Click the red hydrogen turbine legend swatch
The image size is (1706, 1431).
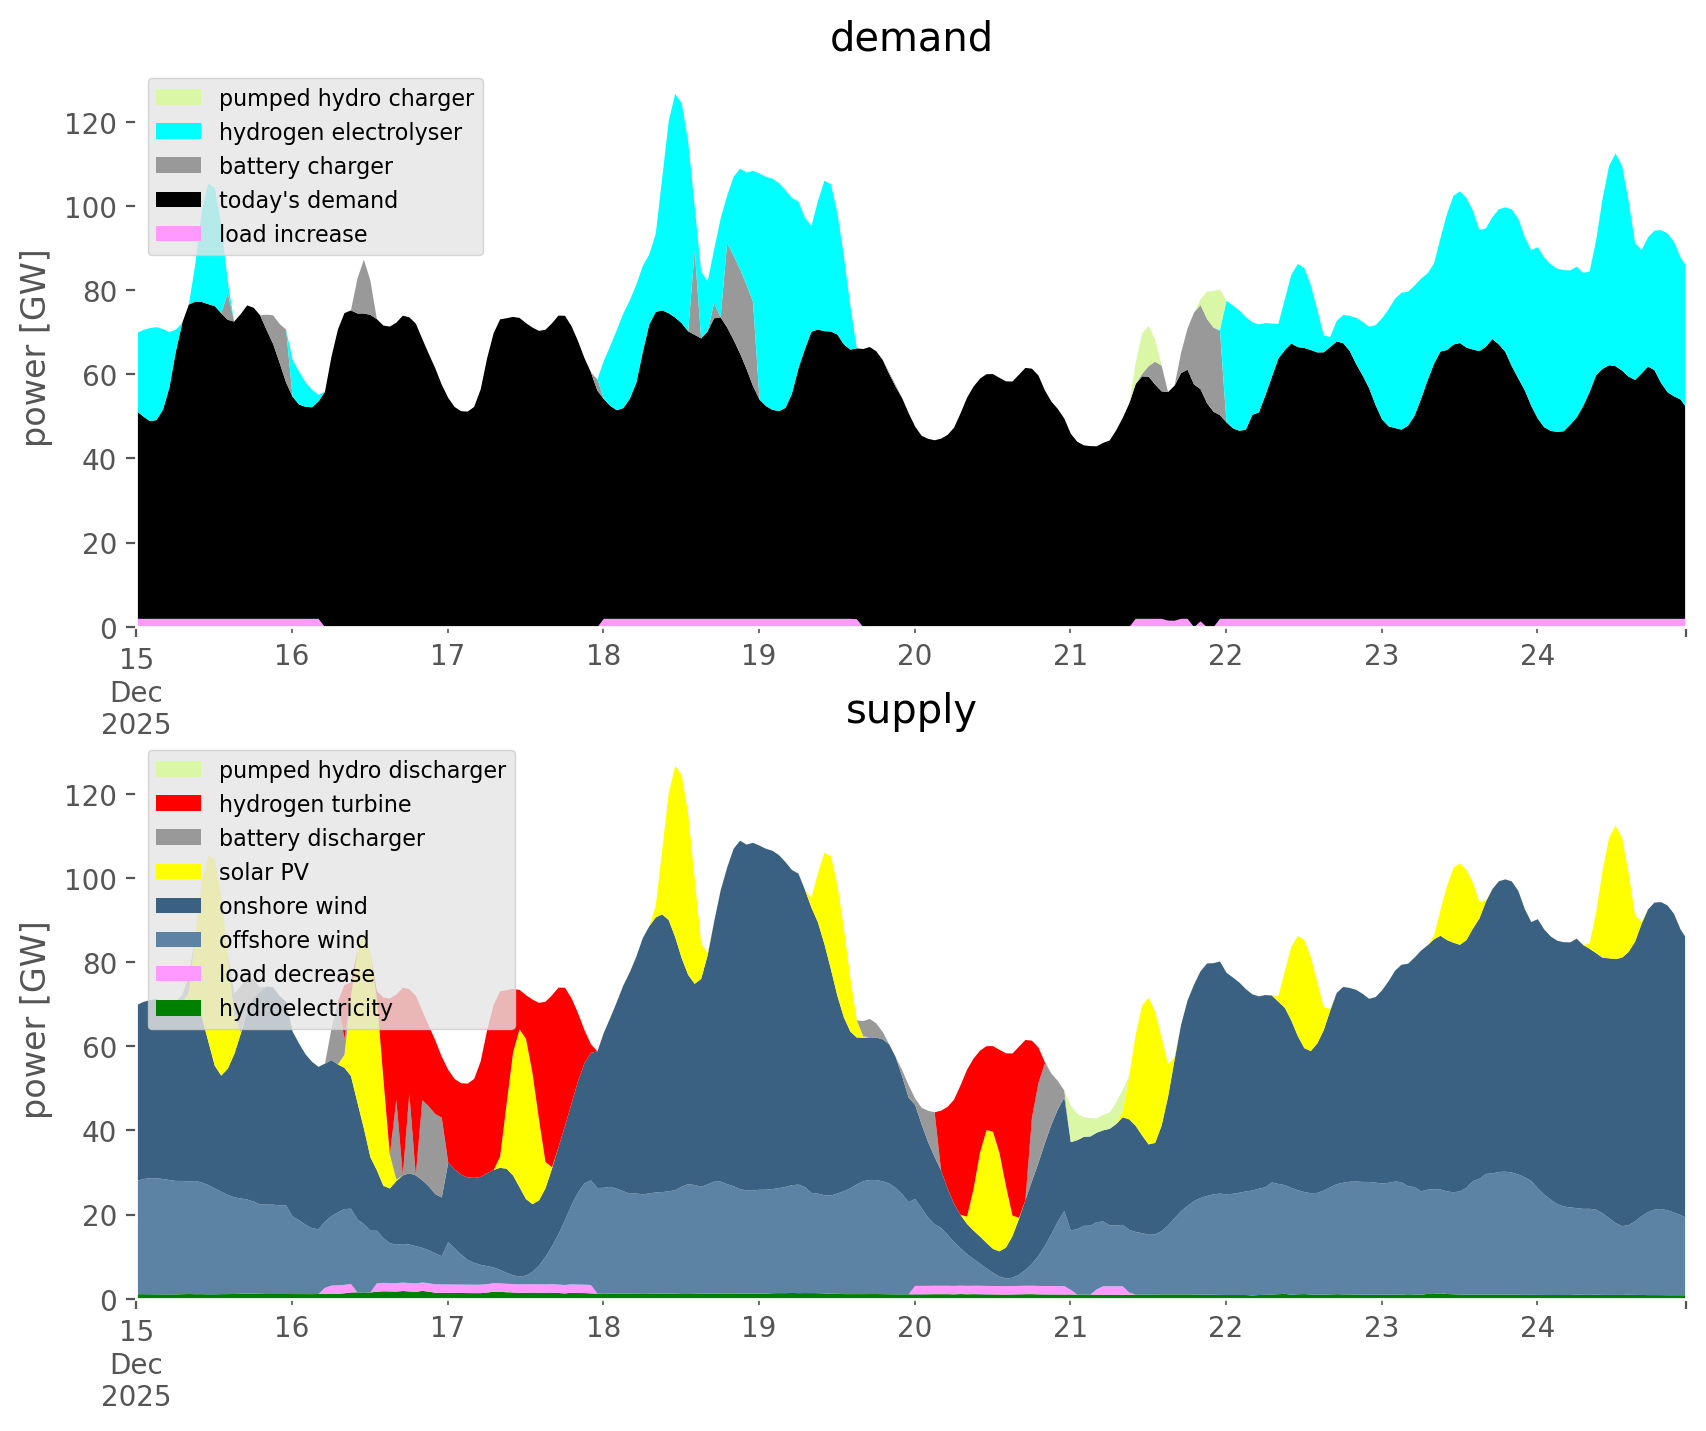pos(179,804)
